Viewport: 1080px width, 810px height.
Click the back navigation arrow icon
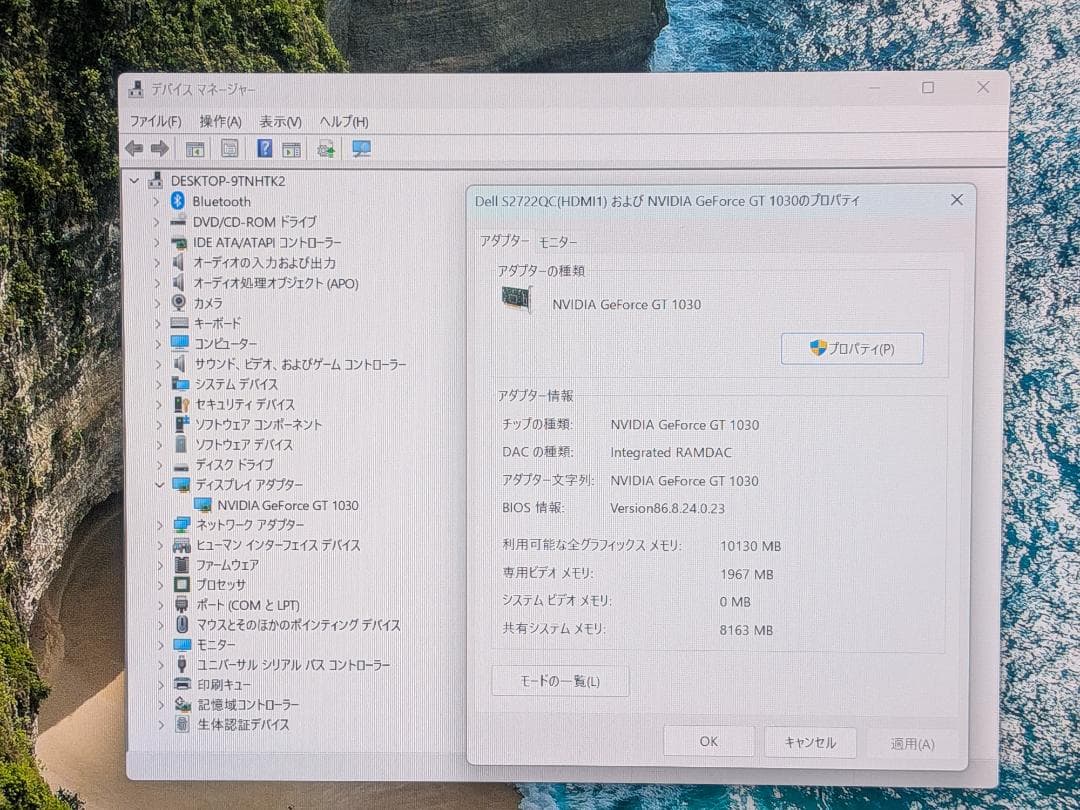click(x=134, y=148)
